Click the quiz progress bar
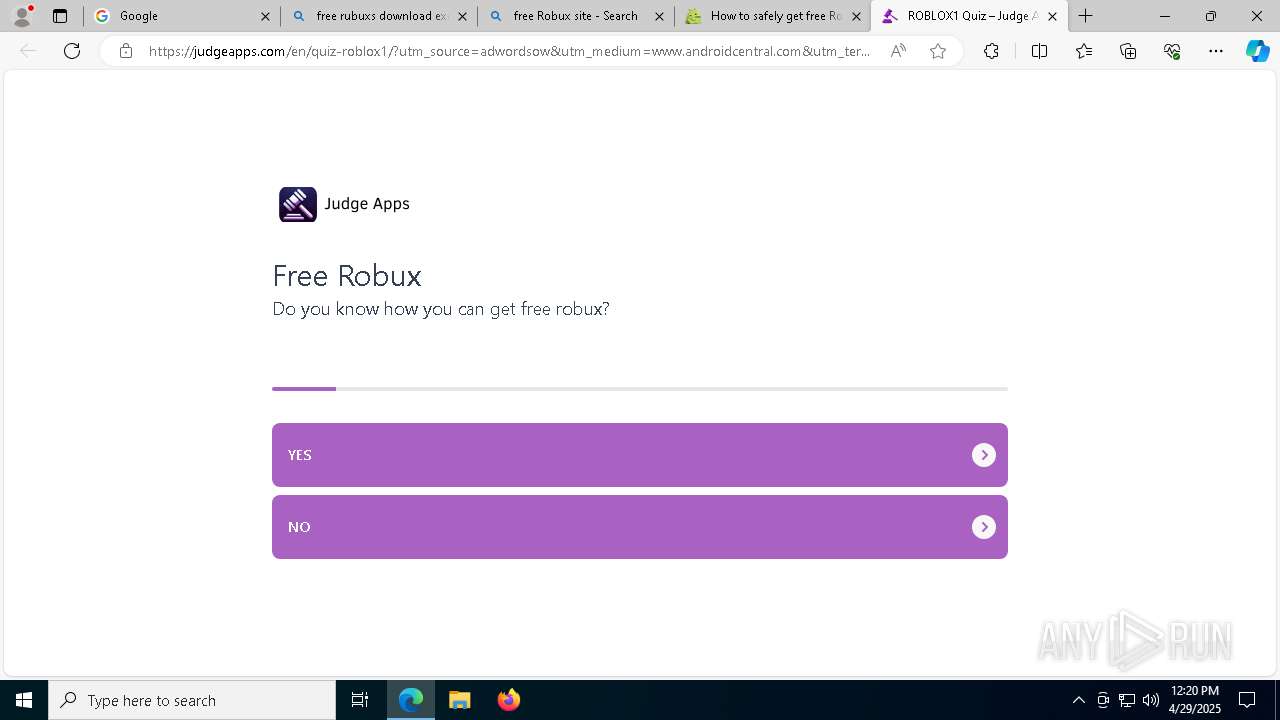1280x720 pixels. pyautogui.click(x=640, y=388)
